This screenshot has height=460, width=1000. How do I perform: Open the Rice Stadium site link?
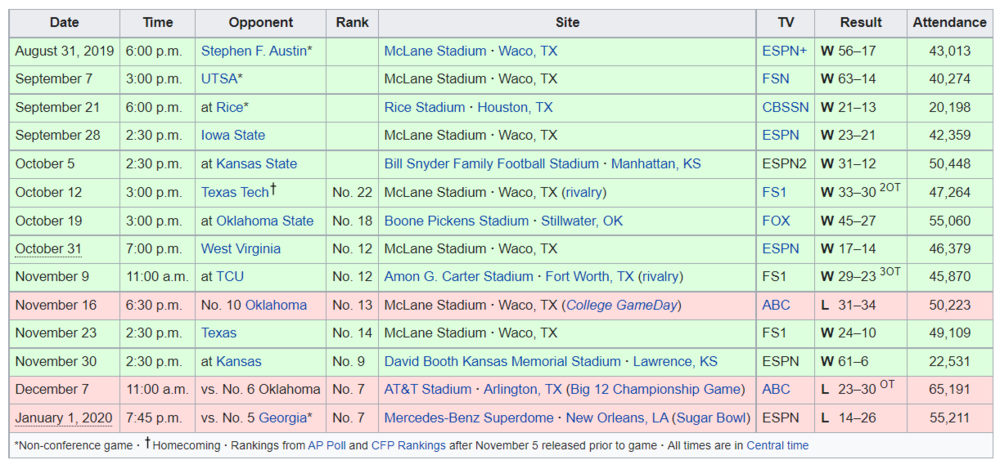point(424,107)
